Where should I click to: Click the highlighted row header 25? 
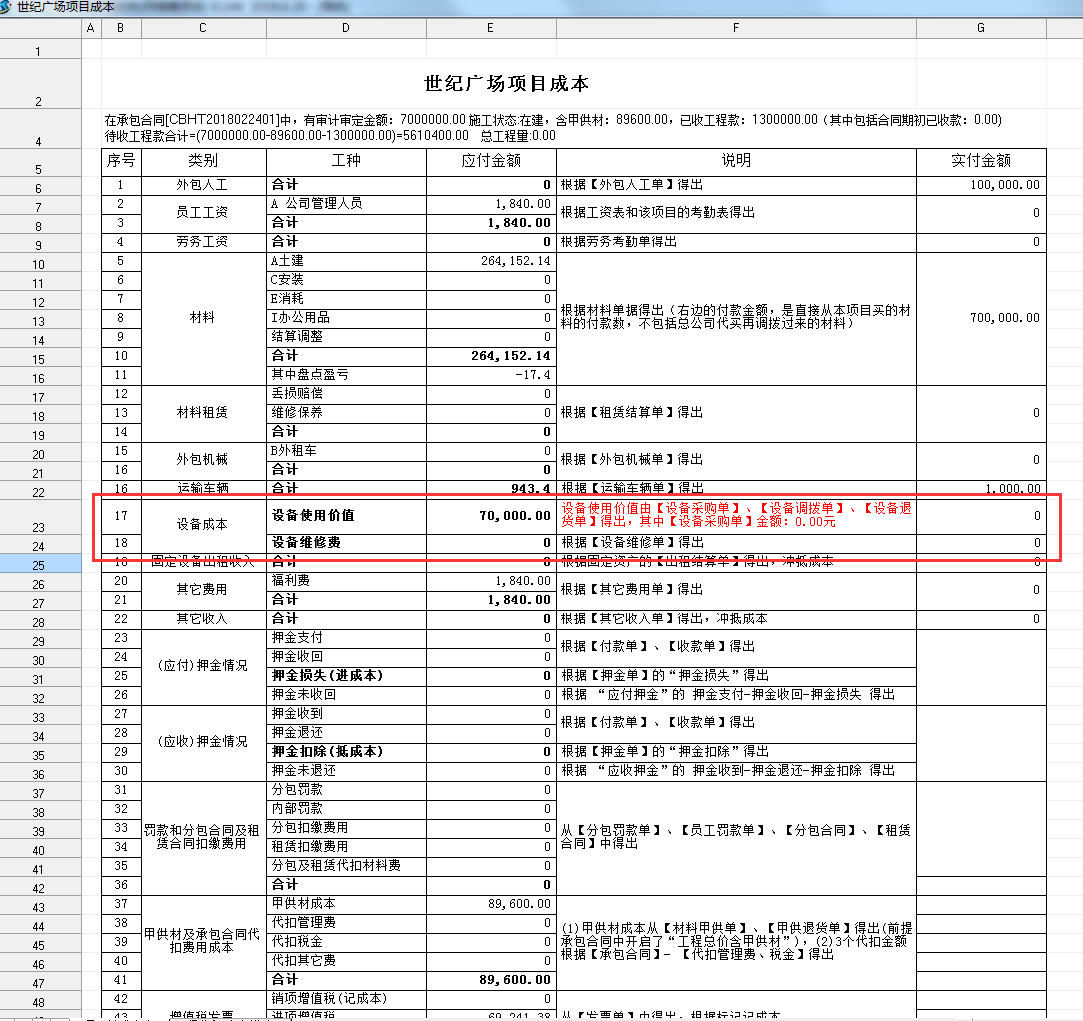point(39,565)
